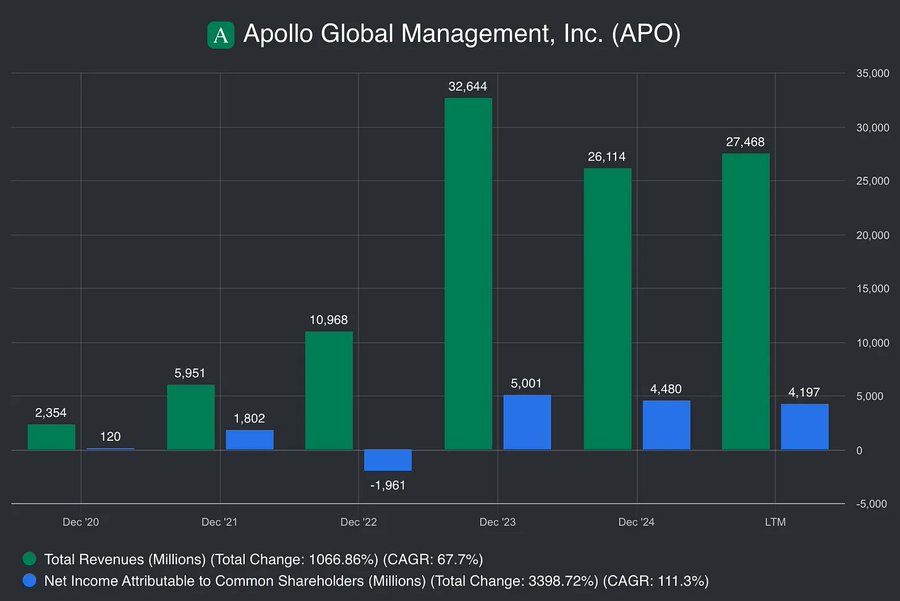Click the '10,000' y-axis tick label

click(x=872, y=343)
